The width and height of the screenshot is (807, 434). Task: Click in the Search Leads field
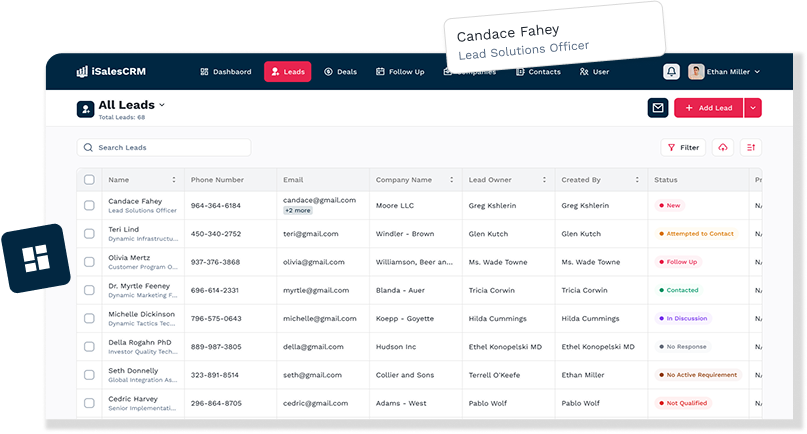click(164, 147)
